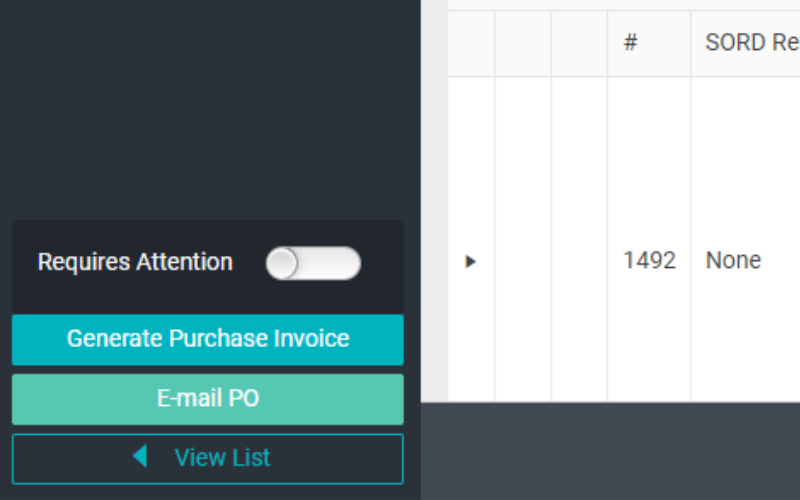Image resolution: width=800 pixels, height=500 pixels.
Task: Send the order via E-mail PO
Action: [208, 399]
